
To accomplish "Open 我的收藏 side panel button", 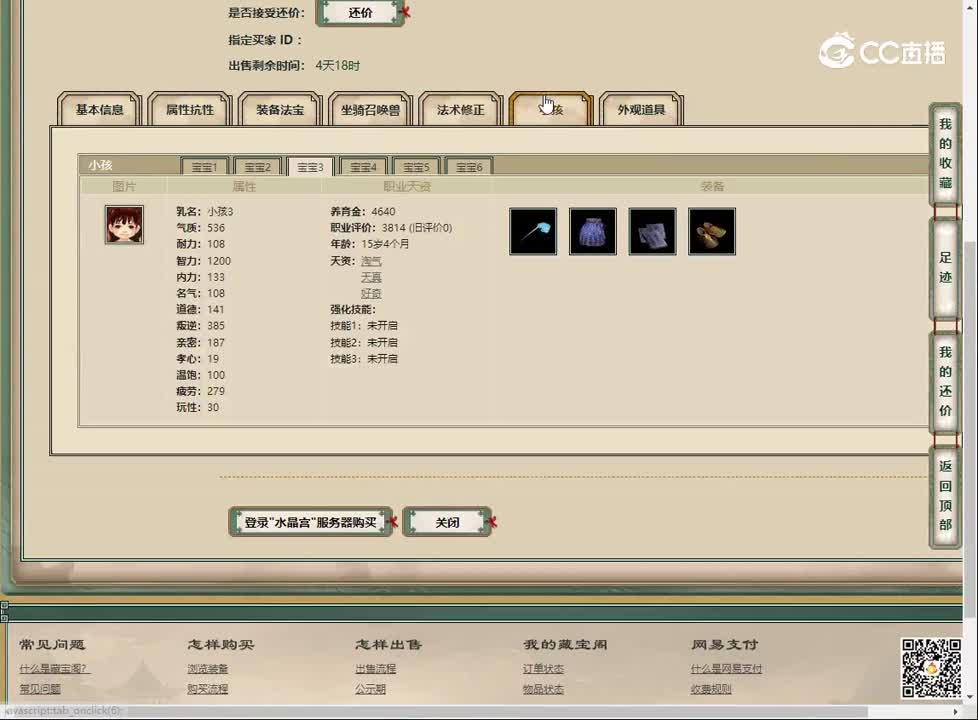I will [945, 153].
